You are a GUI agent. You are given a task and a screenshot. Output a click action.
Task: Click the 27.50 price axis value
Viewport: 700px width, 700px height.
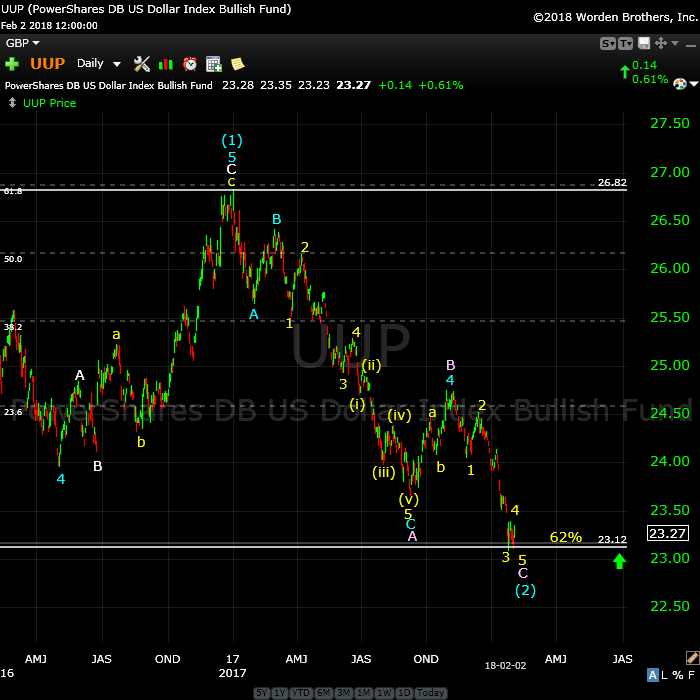(x=670, y=123)
